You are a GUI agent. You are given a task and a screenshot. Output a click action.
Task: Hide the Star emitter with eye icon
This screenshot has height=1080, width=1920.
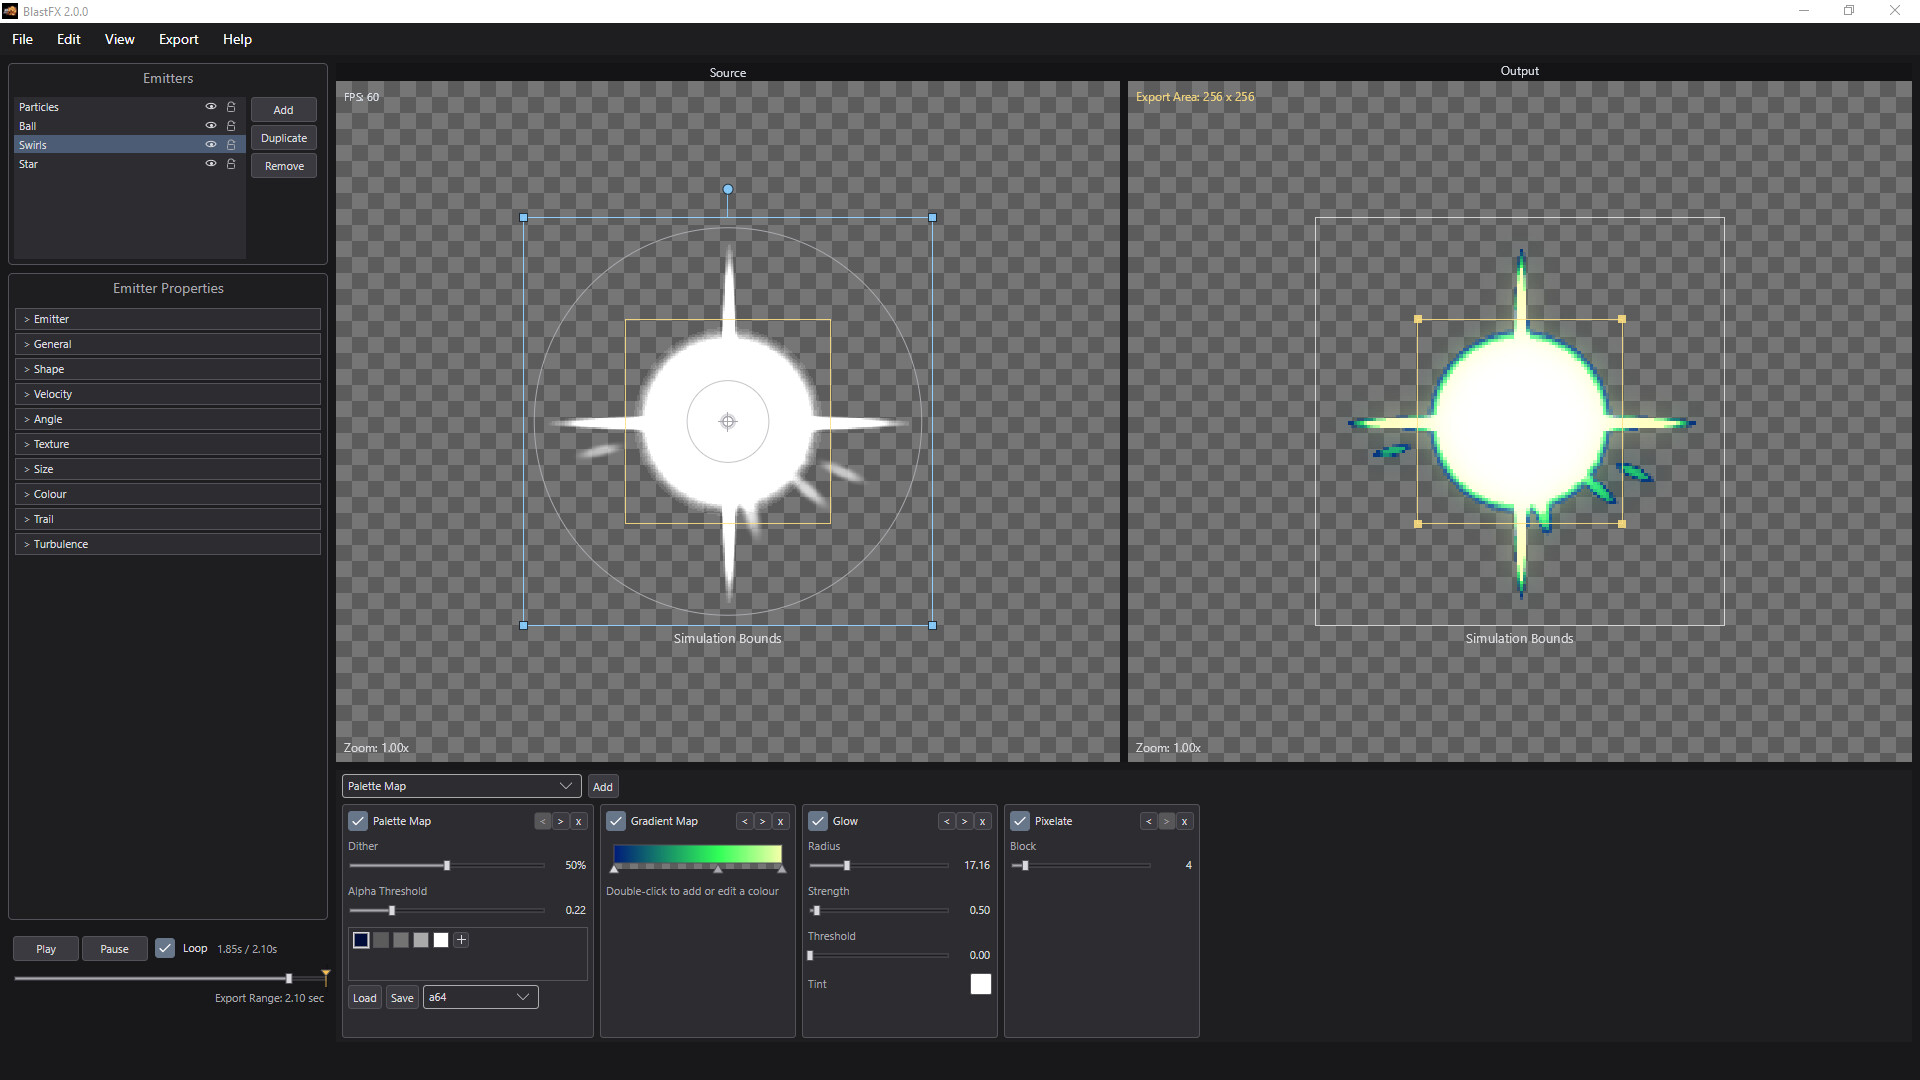click(211, 164)
